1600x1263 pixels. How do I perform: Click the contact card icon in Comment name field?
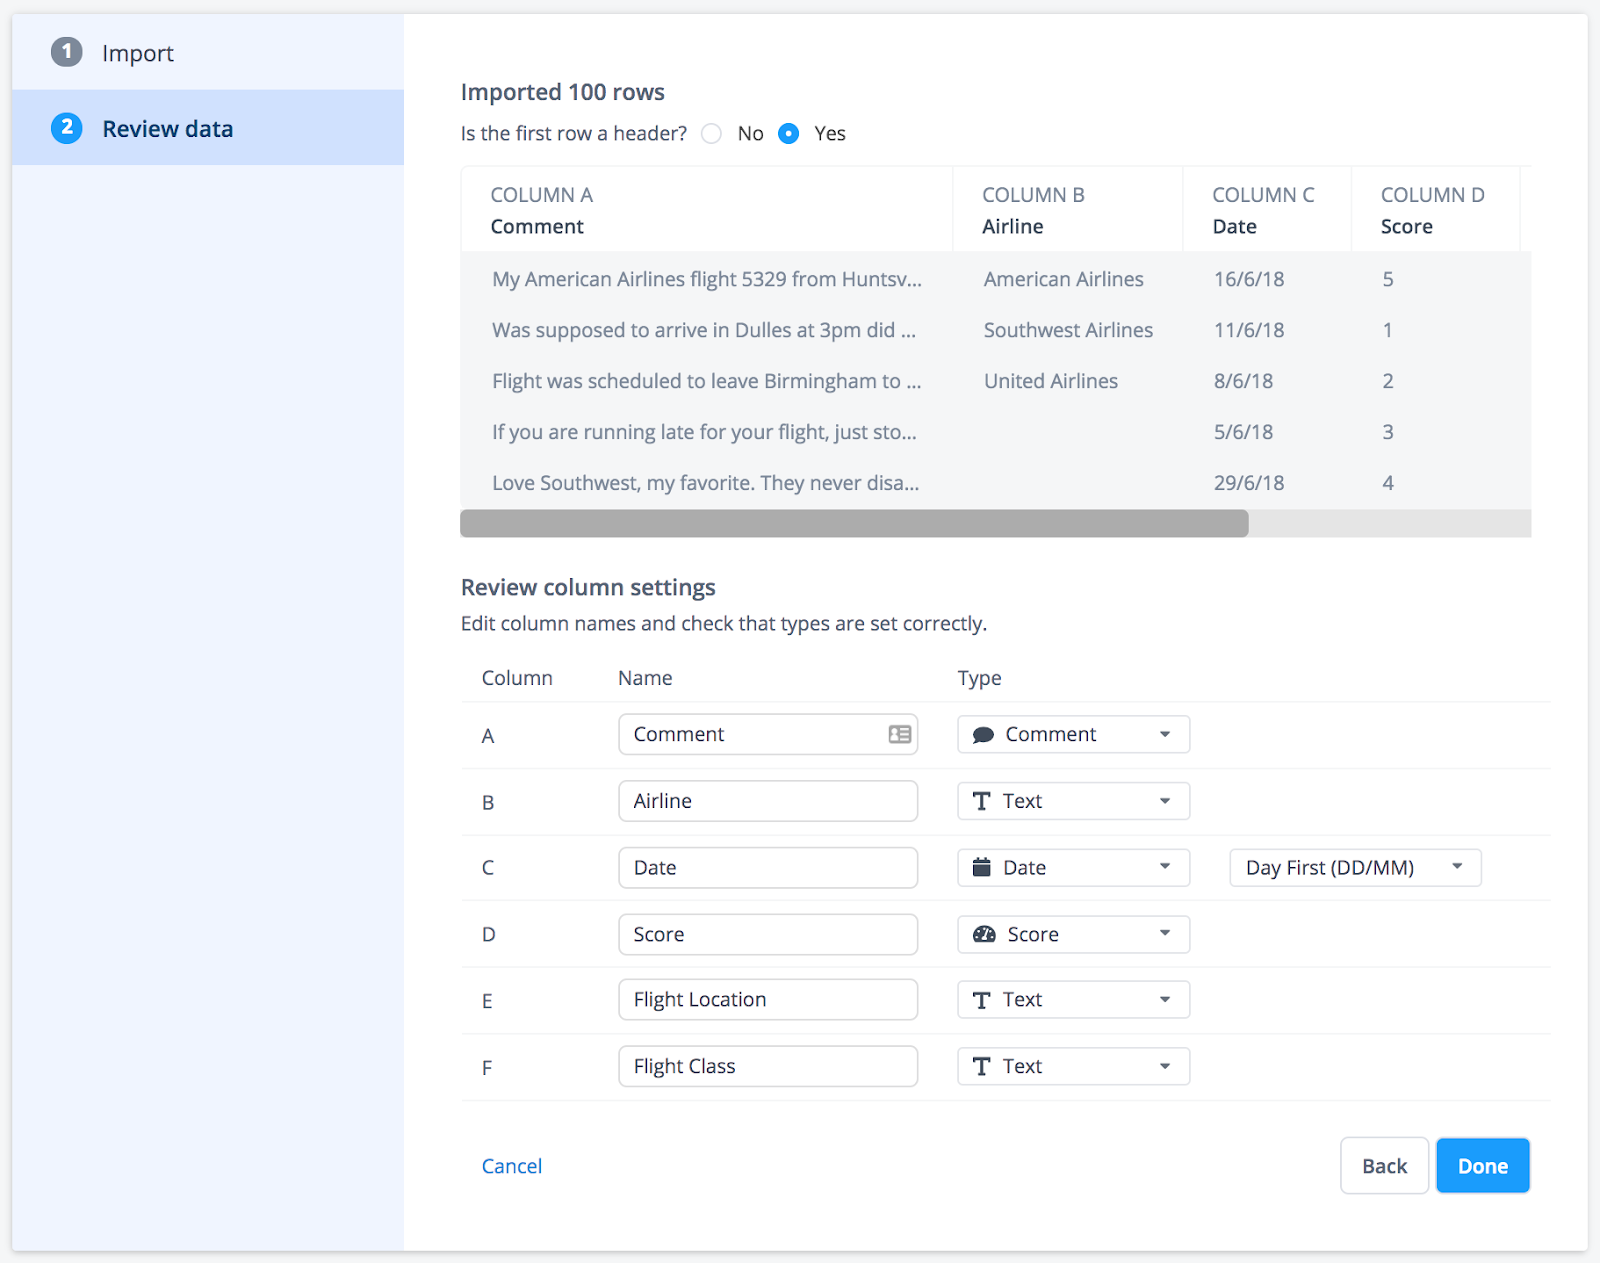pos(897,733)
